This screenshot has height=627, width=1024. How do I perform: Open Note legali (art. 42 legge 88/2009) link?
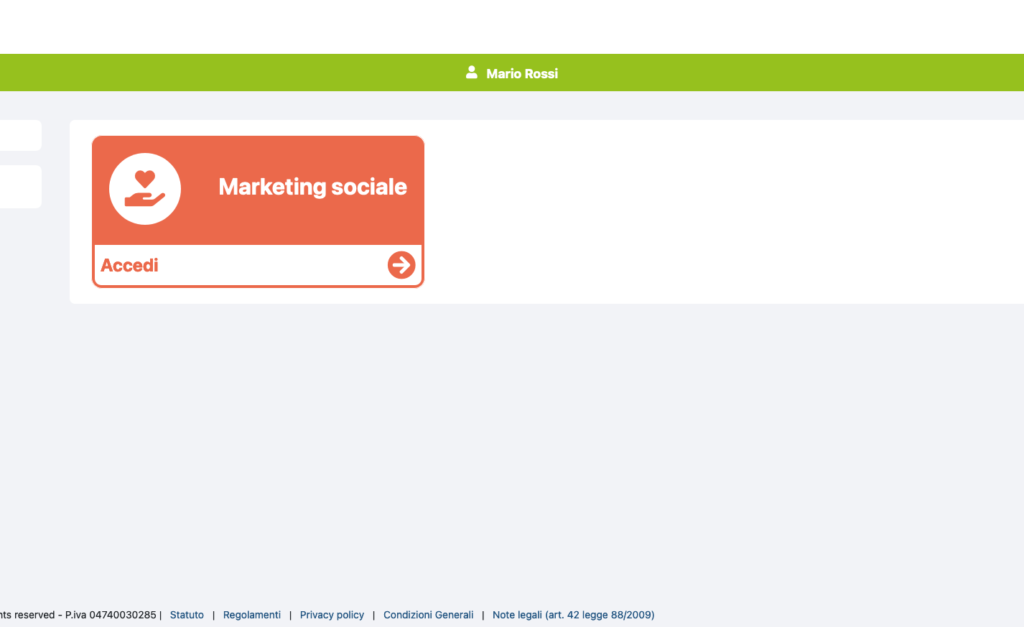point(573,615)
